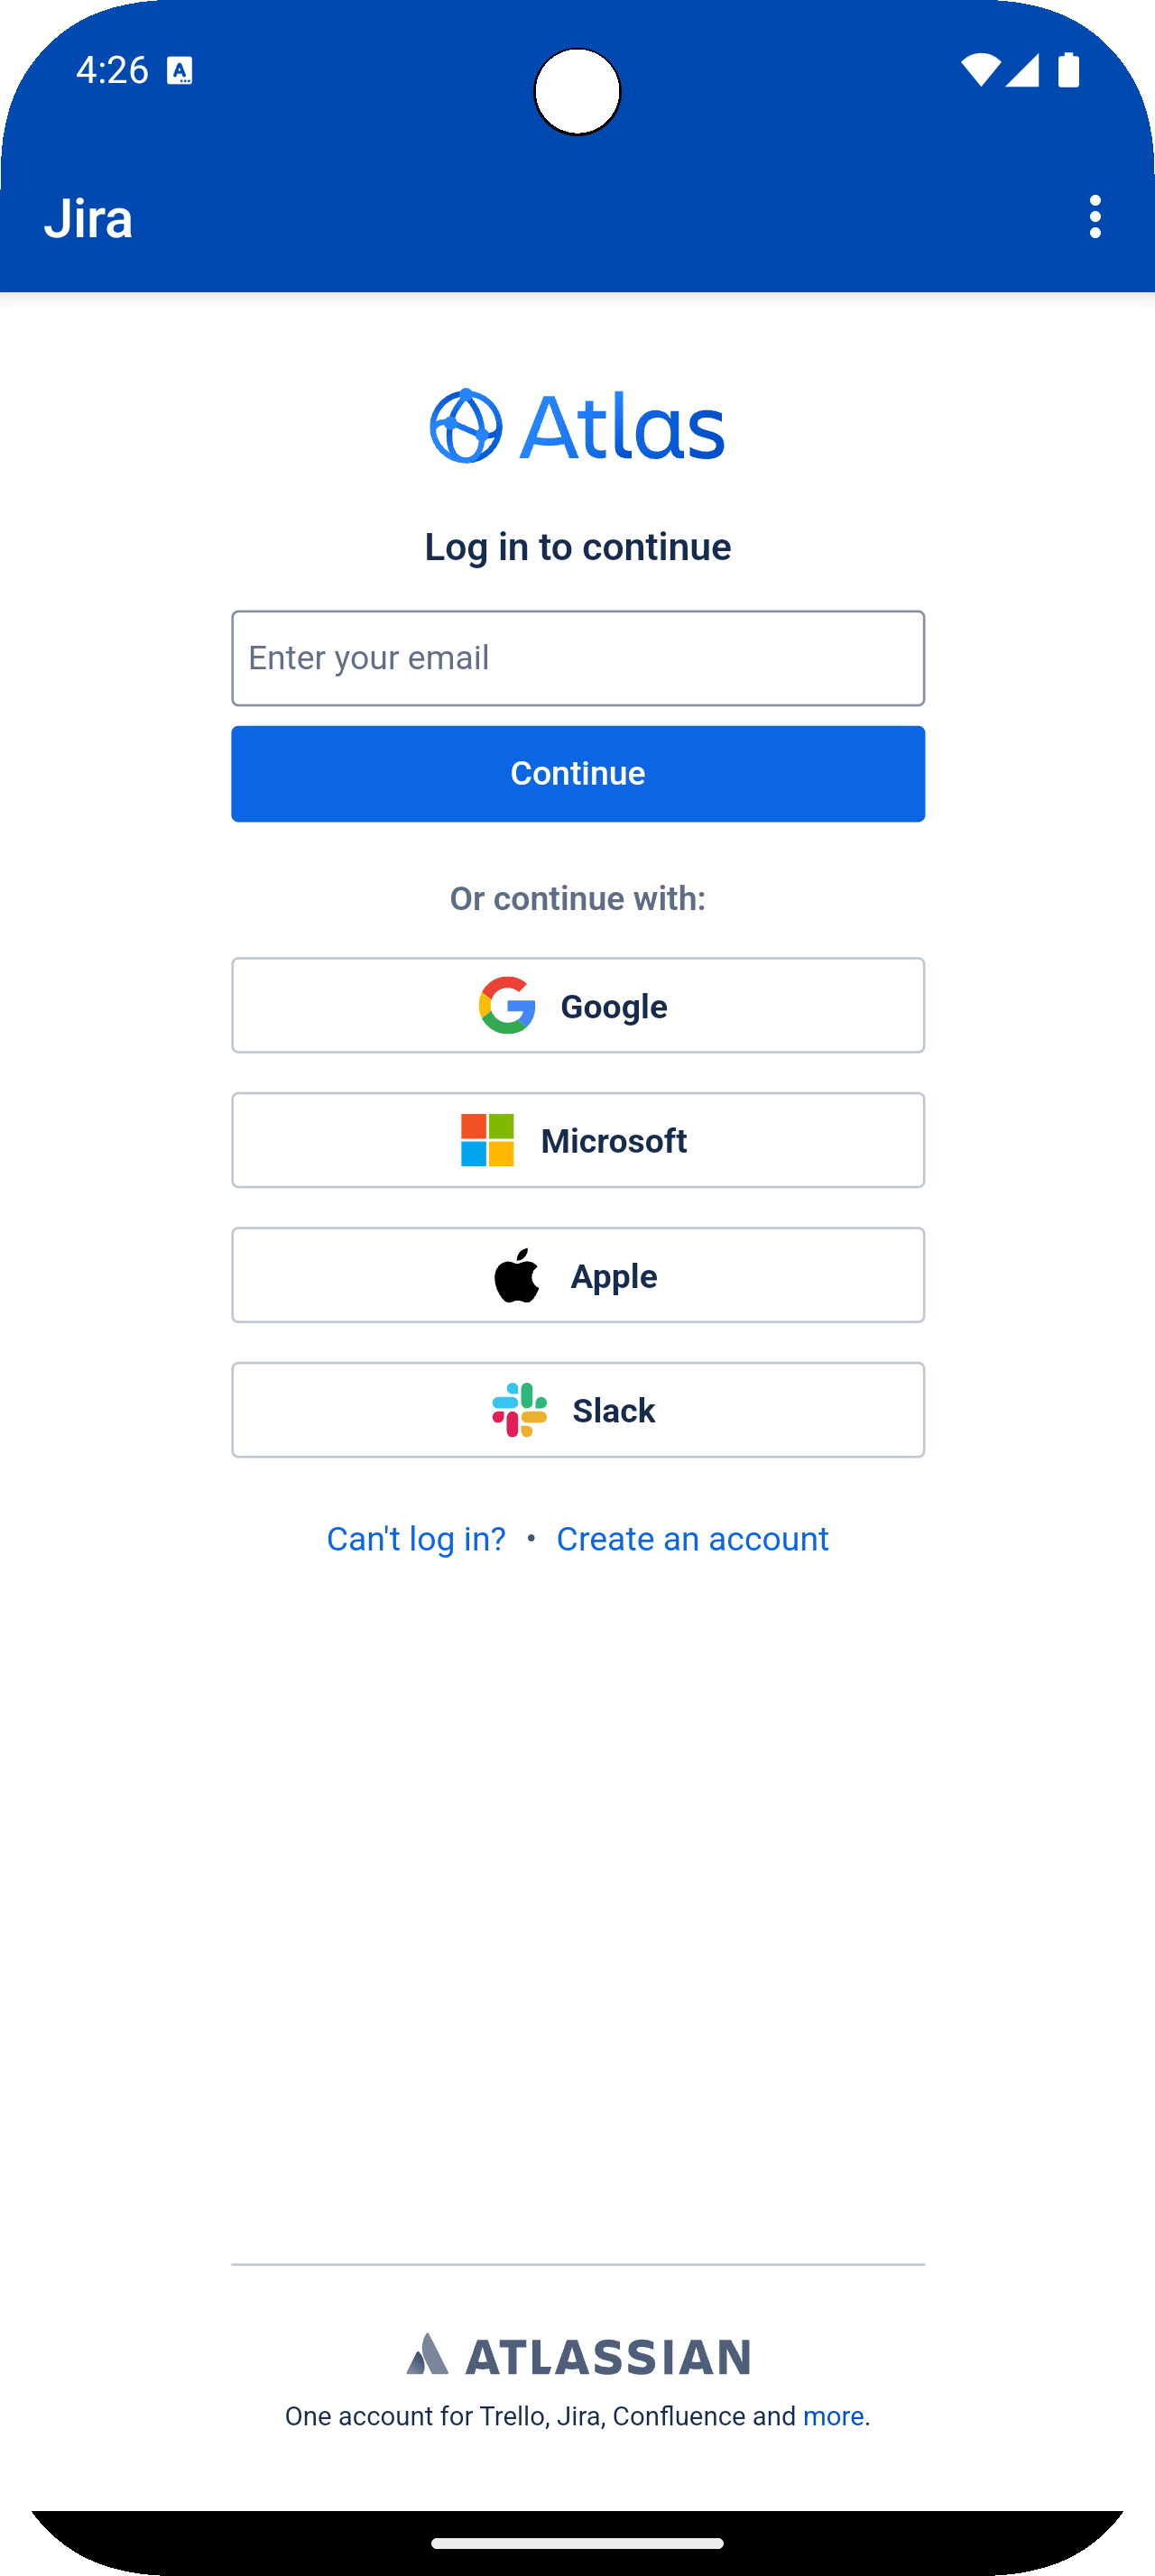Follow the Create an account link
Screen dimensions: 1155x2576
[692, 1538]
